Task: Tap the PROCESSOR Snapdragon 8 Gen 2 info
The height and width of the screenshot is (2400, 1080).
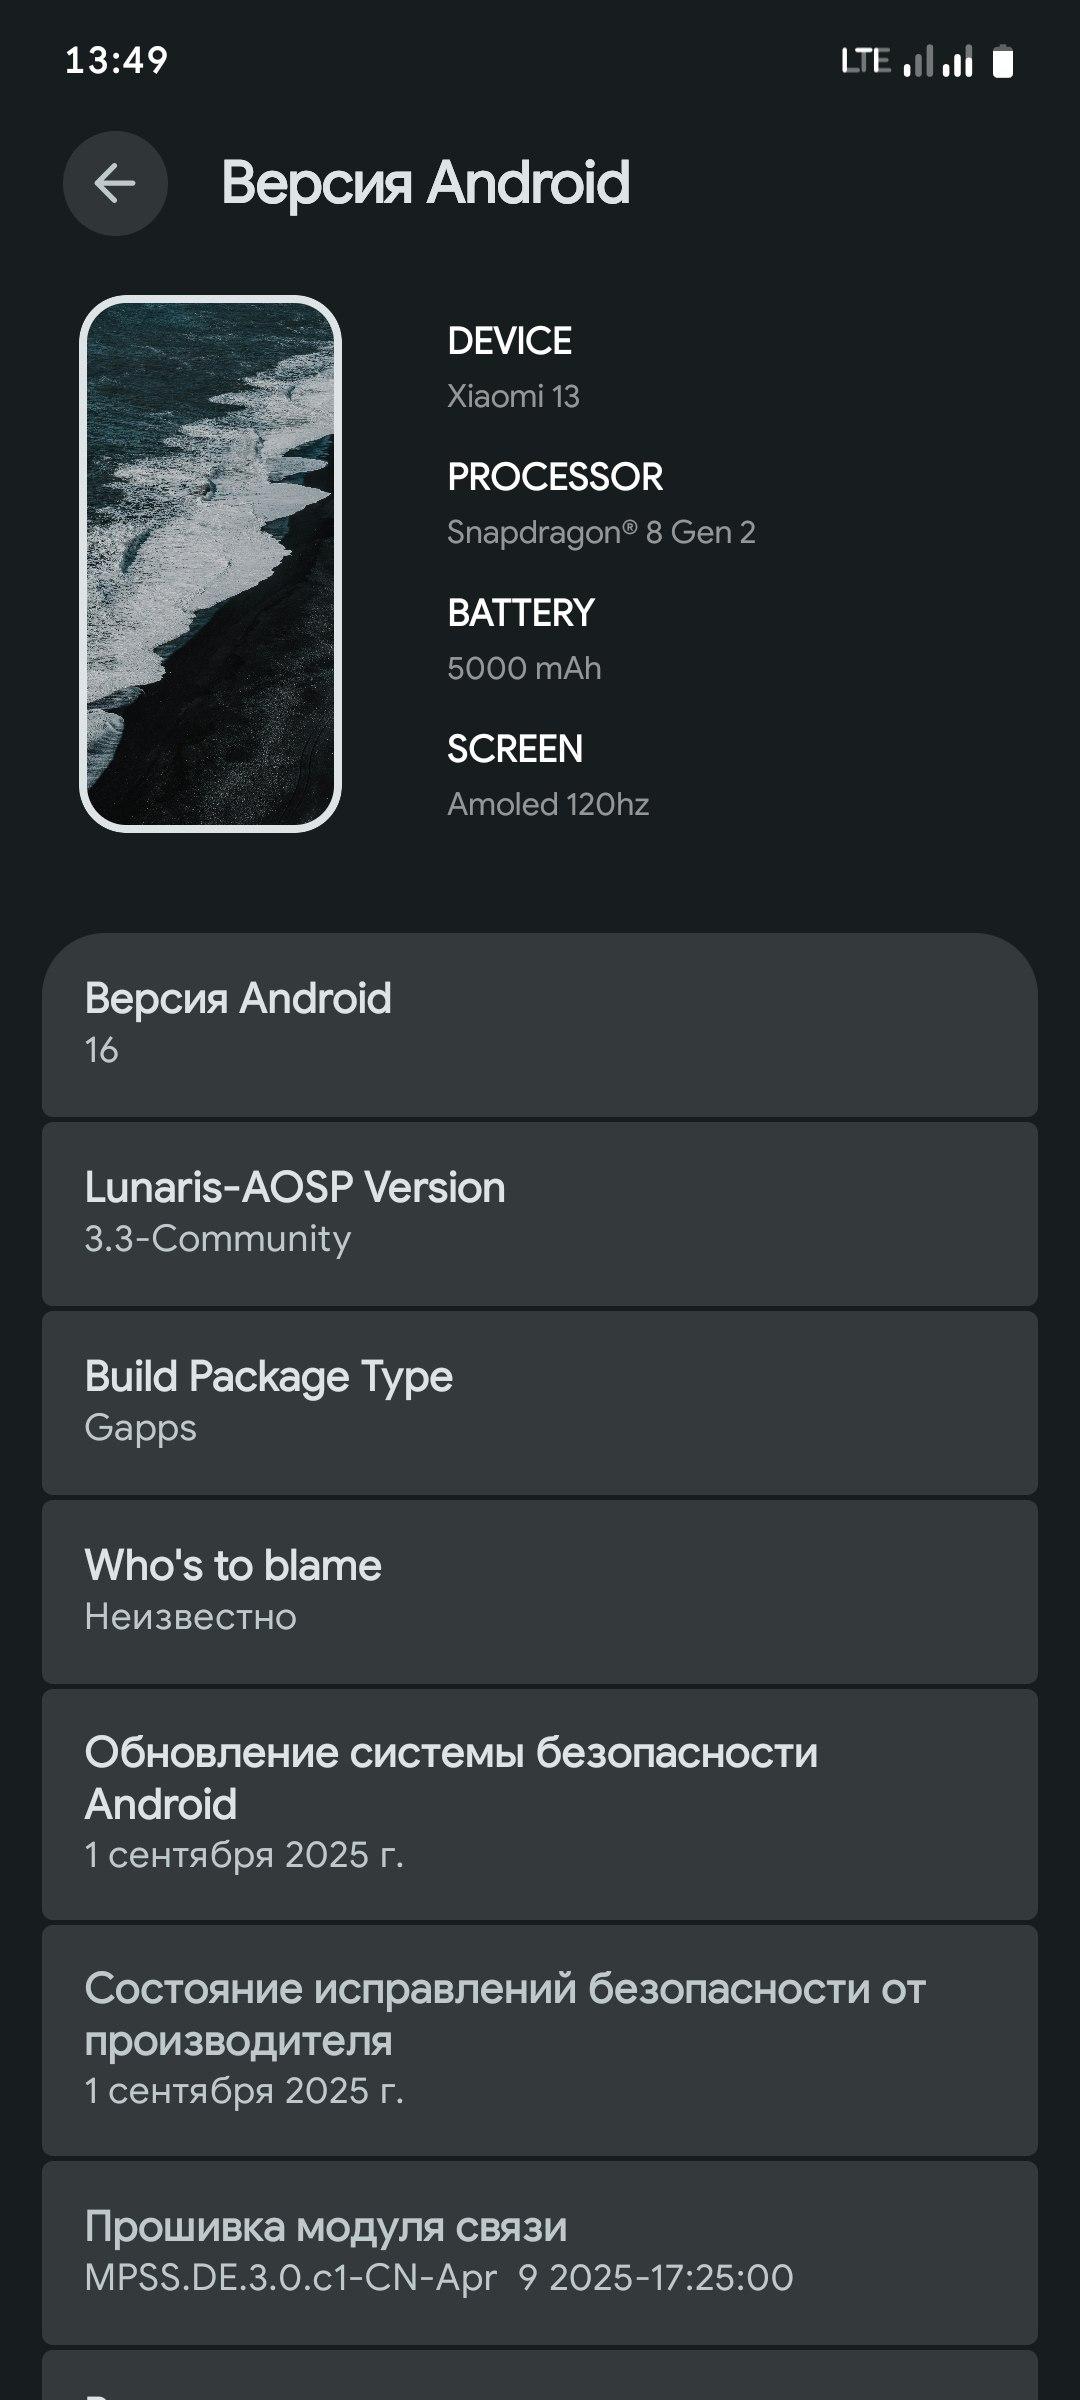Action: [600, 504]
